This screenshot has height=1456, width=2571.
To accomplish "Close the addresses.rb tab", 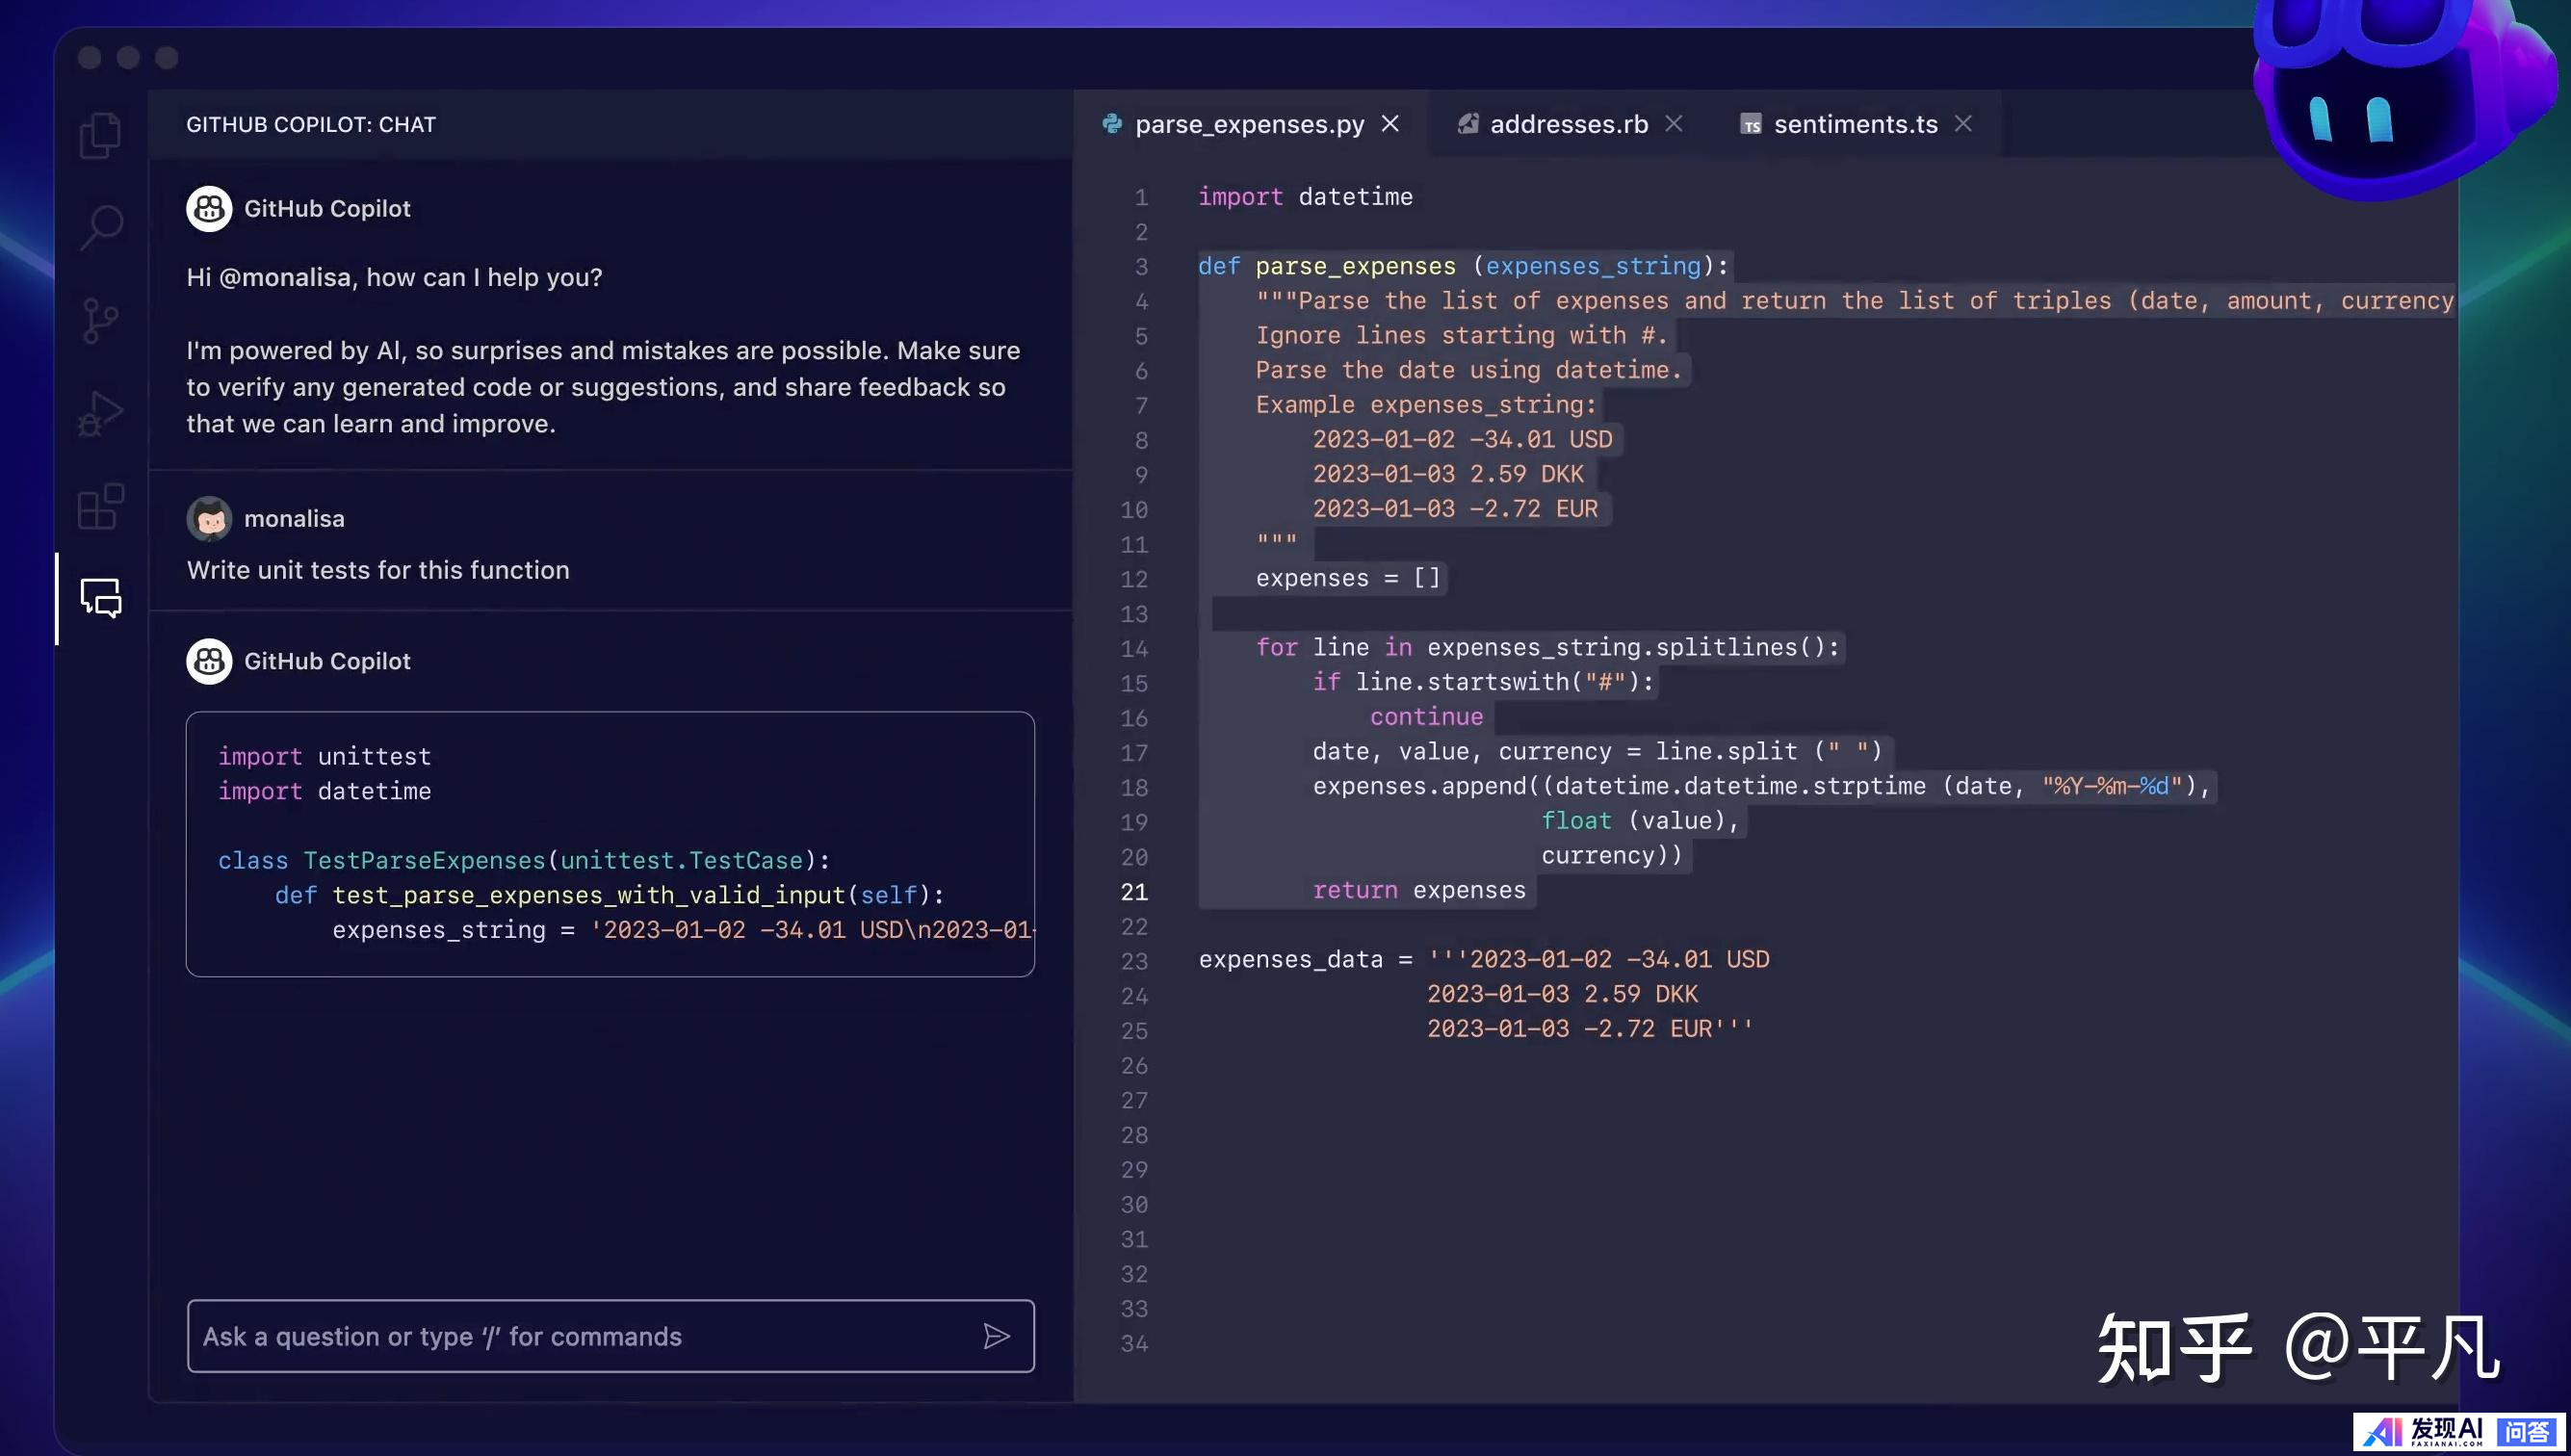I will click(x=1674, y=124).
